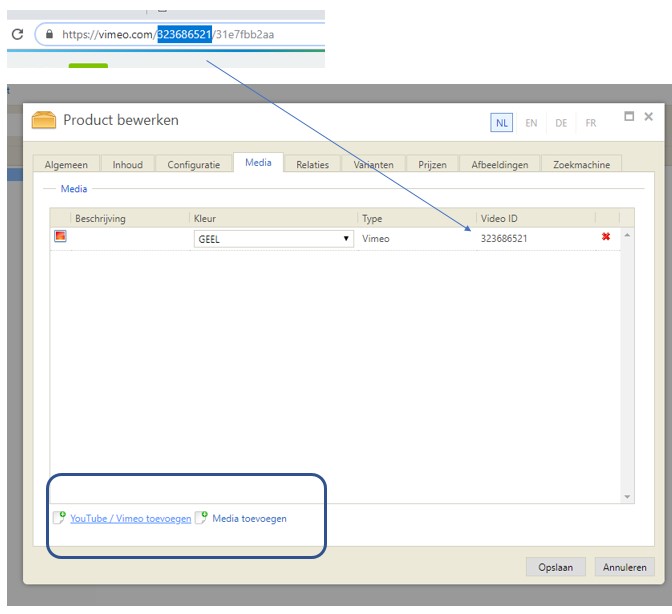Screen dimensions: 672x614
Task: Open the GEEL color dropdown
Action: [x=273, y=239]
